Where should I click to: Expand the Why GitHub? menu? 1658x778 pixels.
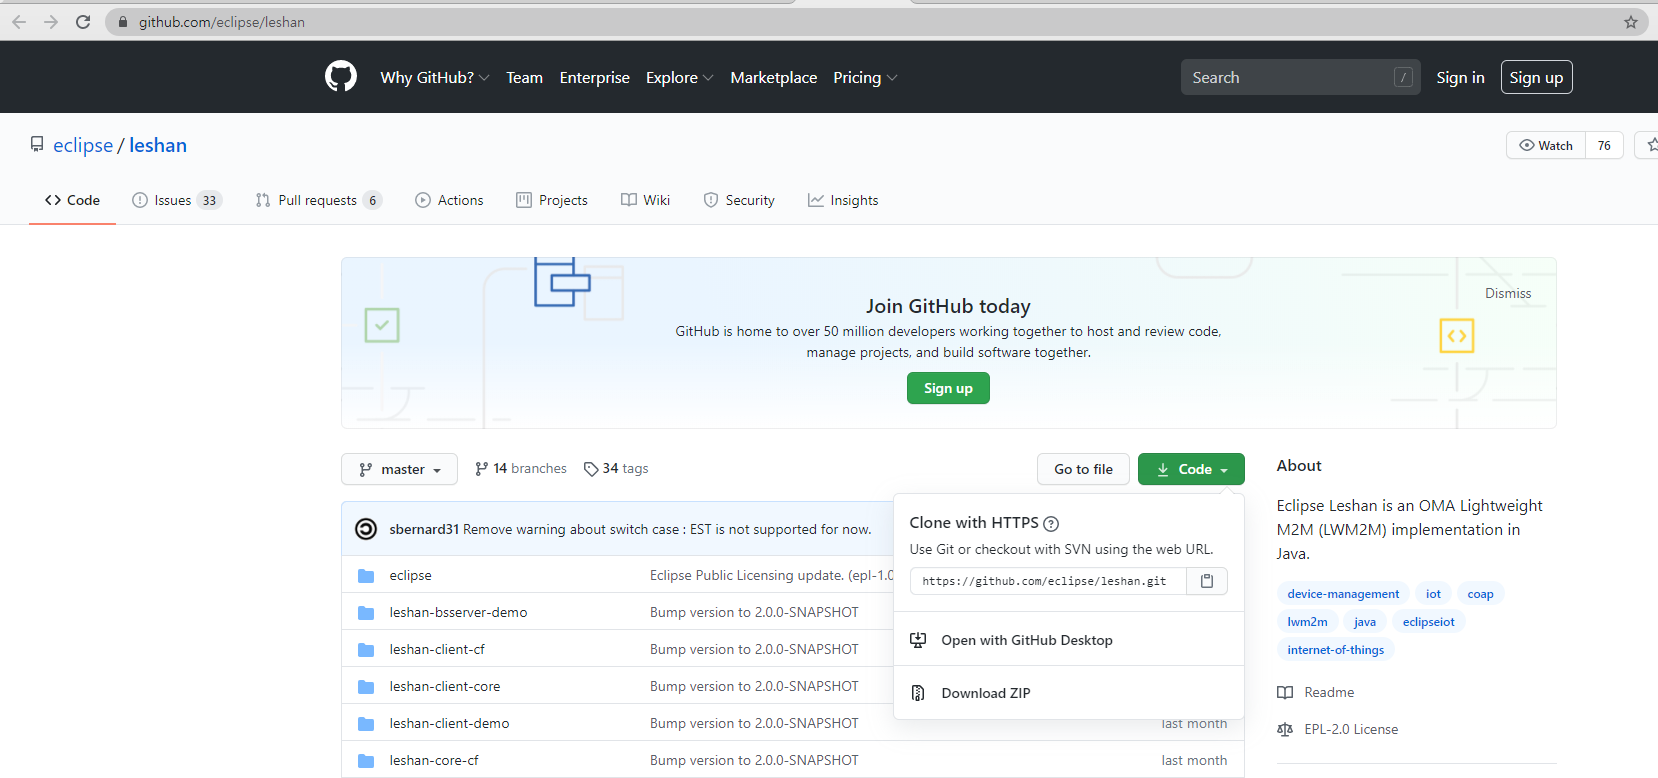pos(434,77)
